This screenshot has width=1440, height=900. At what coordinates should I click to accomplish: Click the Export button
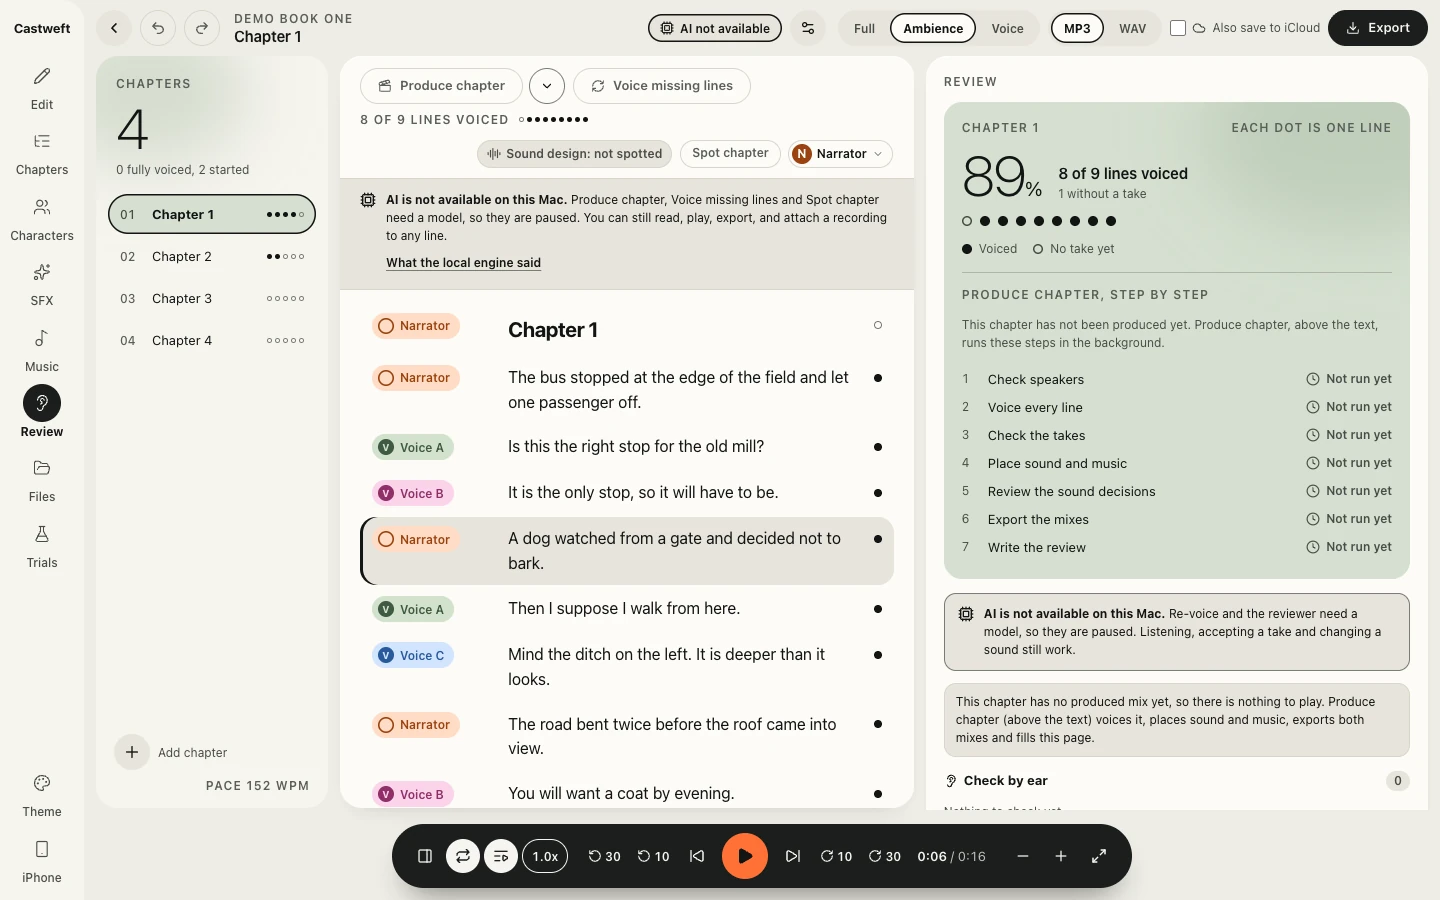tap(1377, 28)
